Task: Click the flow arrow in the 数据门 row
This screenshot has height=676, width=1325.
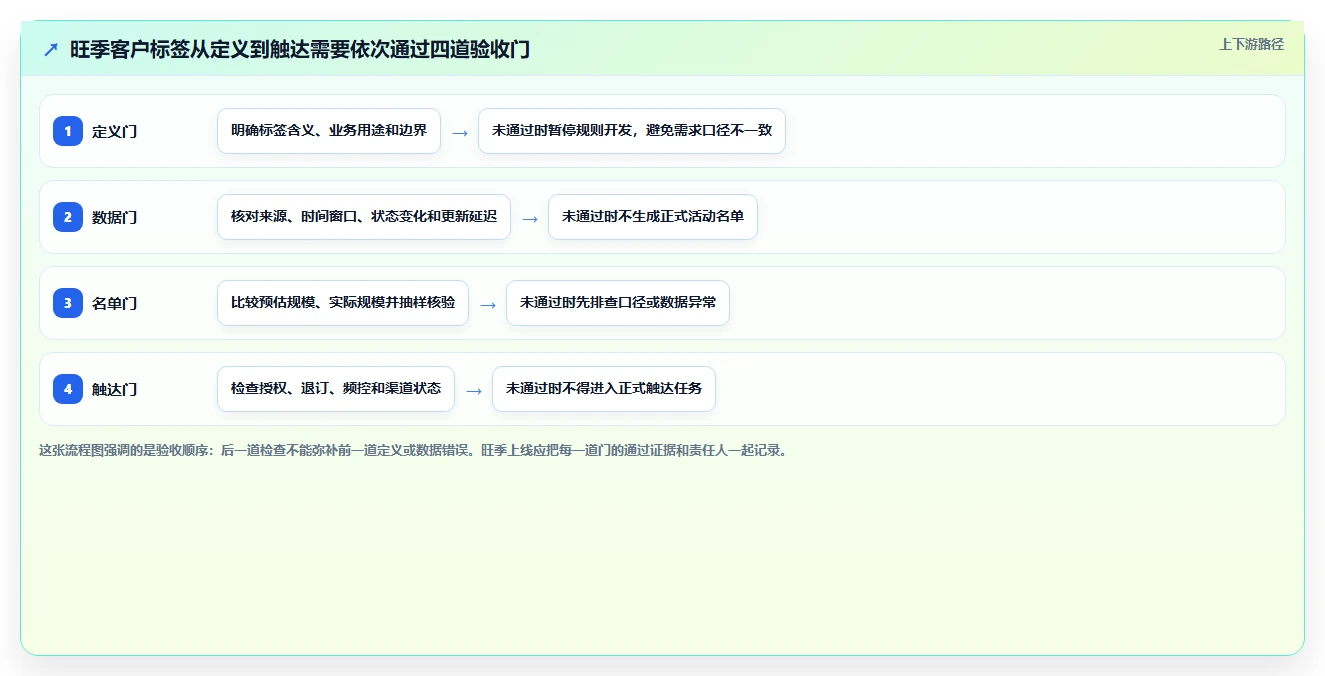Action: [x=530, y=218]
